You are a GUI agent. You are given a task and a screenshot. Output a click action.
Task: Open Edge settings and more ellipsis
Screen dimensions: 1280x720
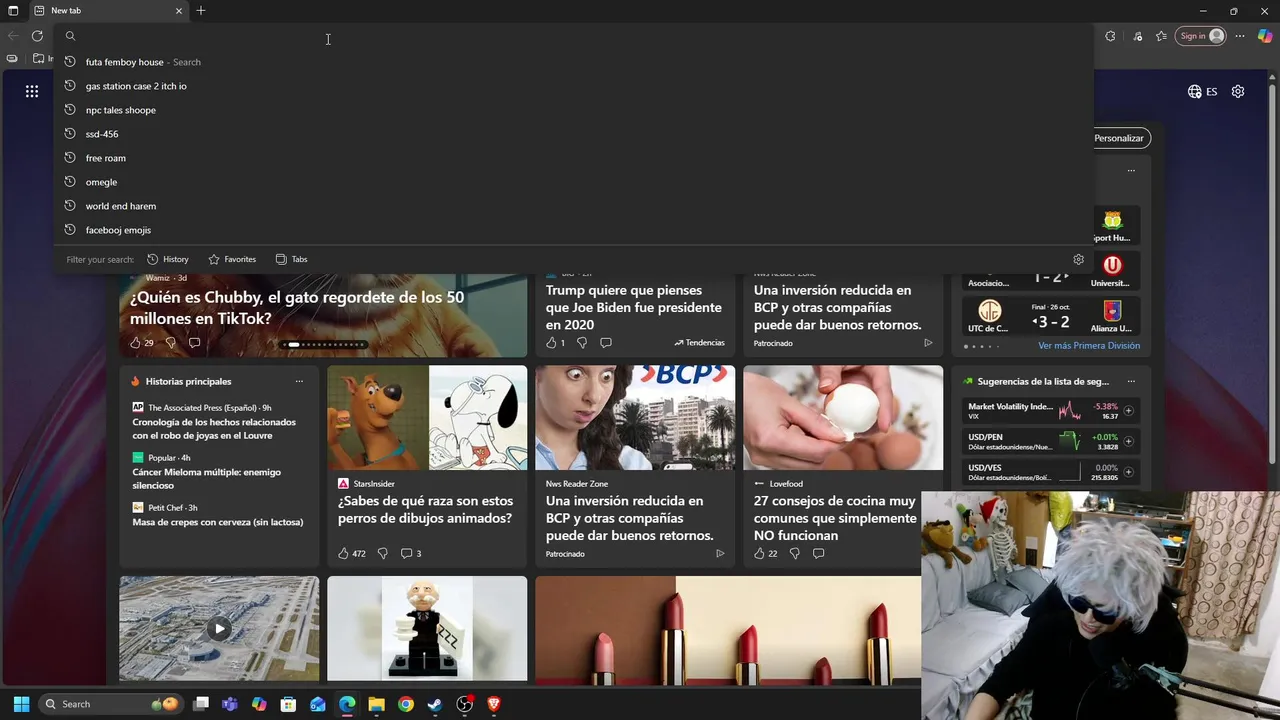point(1240,36)
